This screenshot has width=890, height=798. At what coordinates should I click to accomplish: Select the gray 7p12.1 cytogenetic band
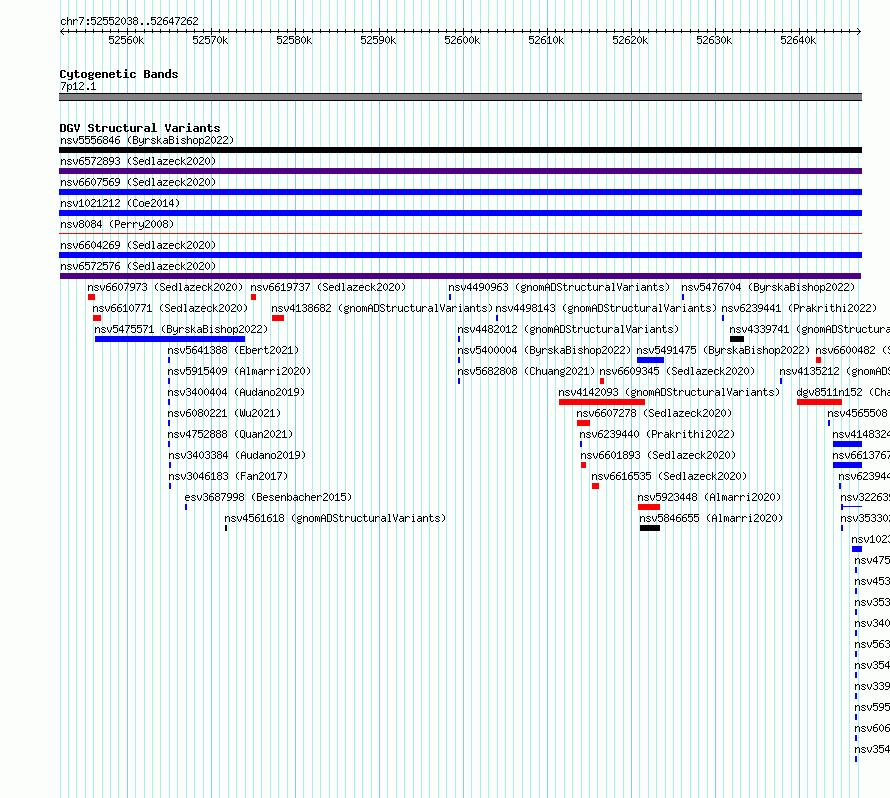pos(460,97)
